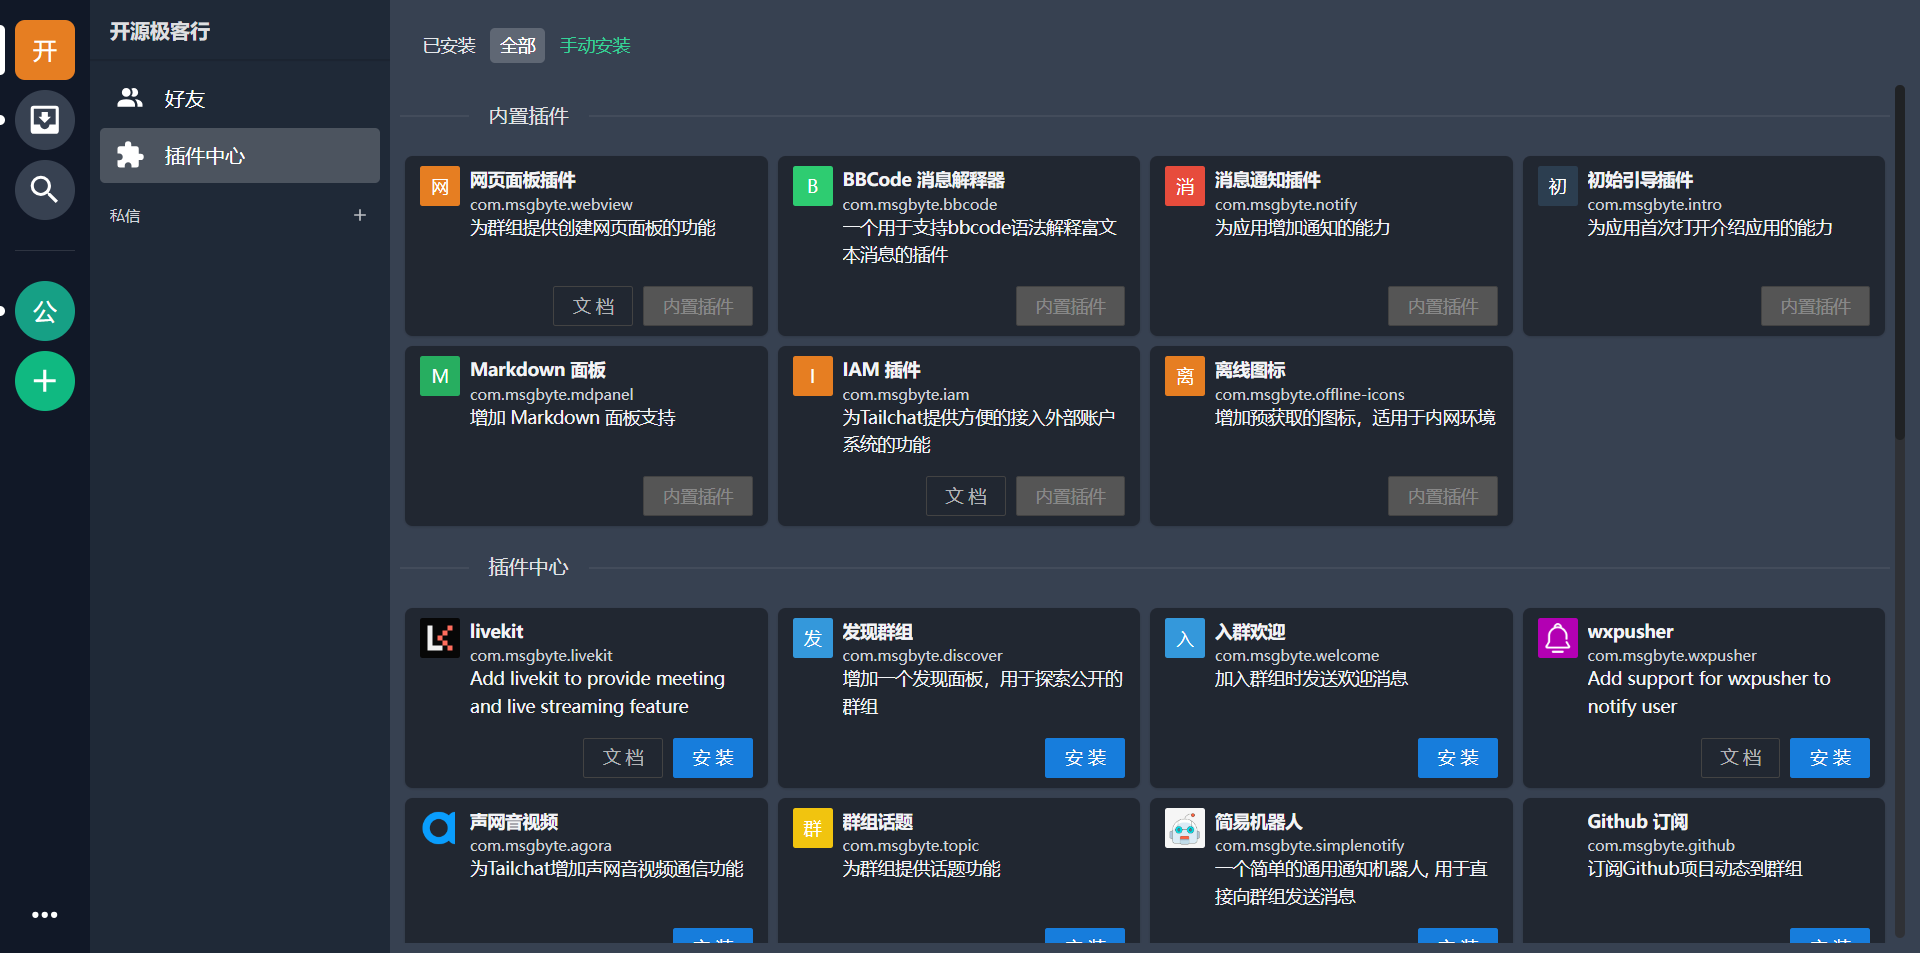Click 内置插件 button on 网页面板插件 card
The width and height of the screenshot is (1920, 953).
(698, 306)
